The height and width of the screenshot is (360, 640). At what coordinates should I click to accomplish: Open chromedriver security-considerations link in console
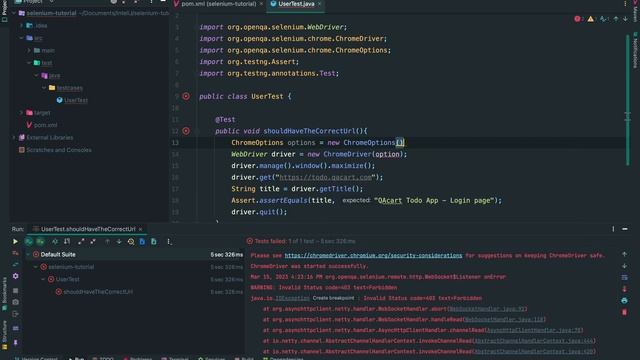click(x=373, y=256)
